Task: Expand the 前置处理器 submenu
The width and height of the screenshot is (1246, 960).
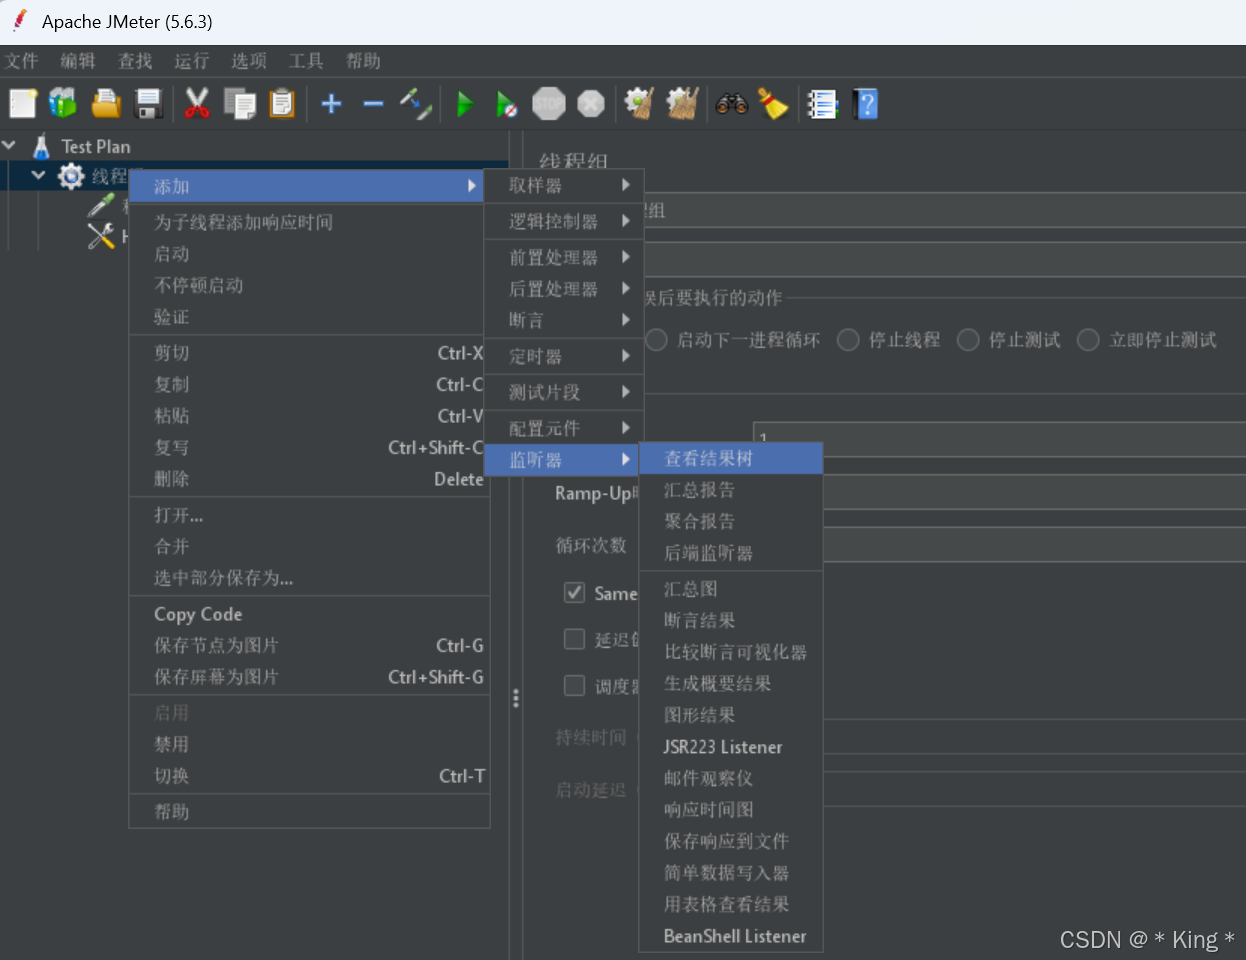Action: (x=564, y=257)
